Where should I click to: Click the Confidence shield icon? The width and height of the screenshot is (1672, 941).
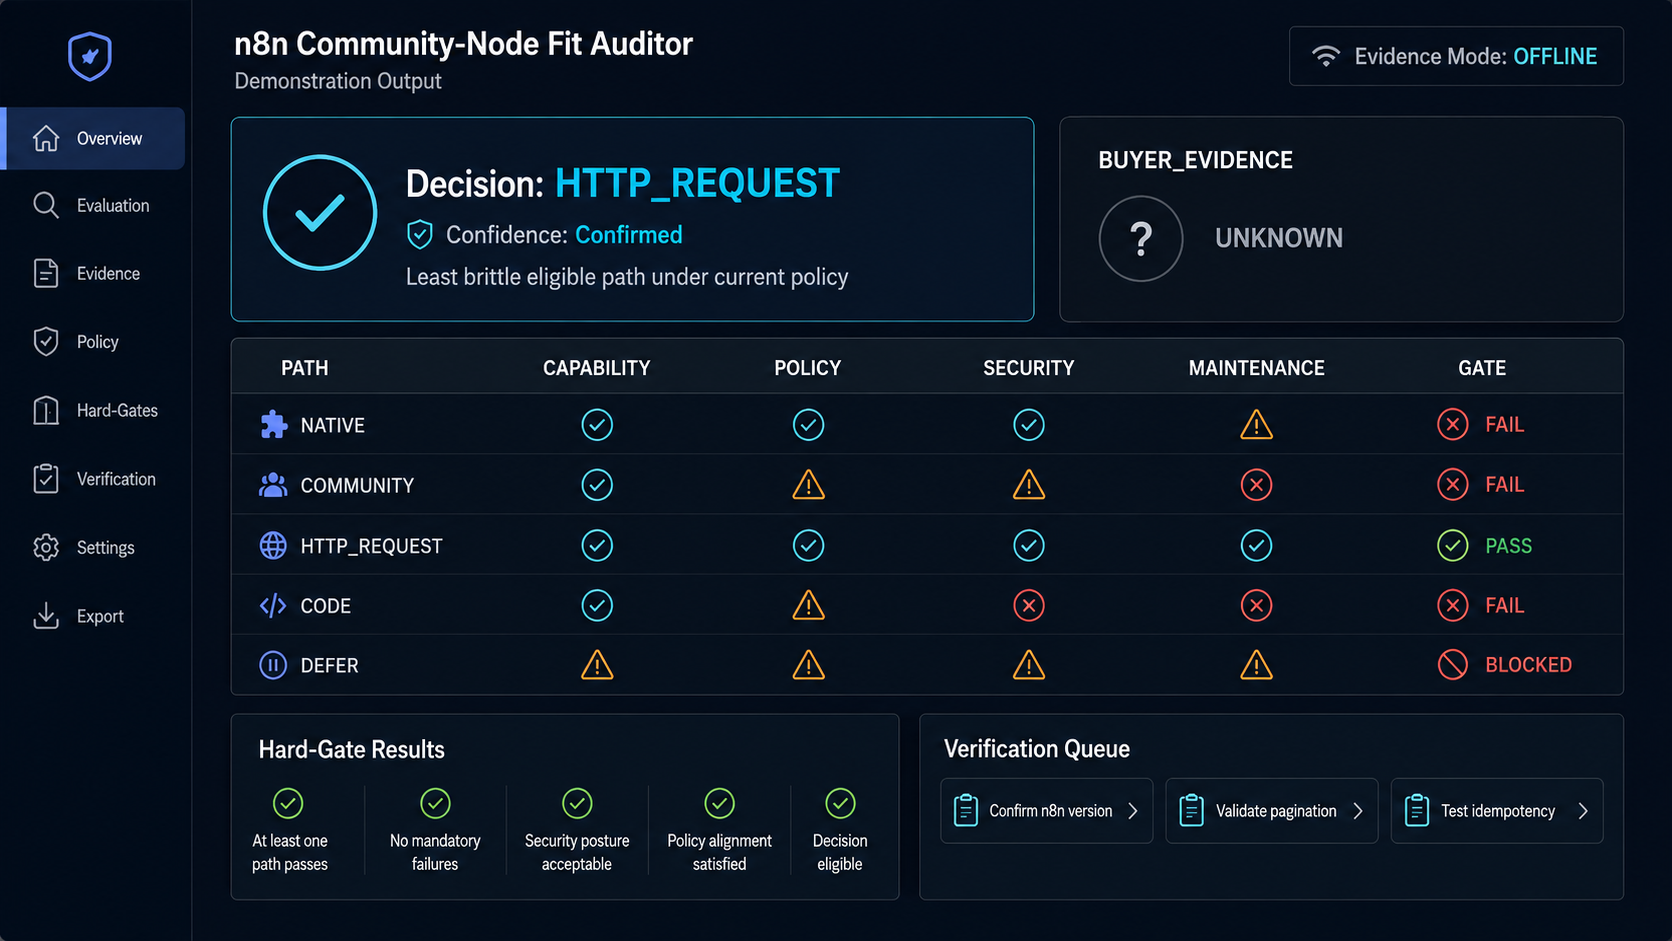click(420, 235)
